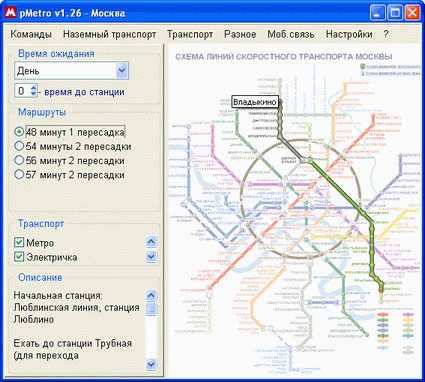
Task: Open the Наземный транспорт menu
Action: pos(110,34)
